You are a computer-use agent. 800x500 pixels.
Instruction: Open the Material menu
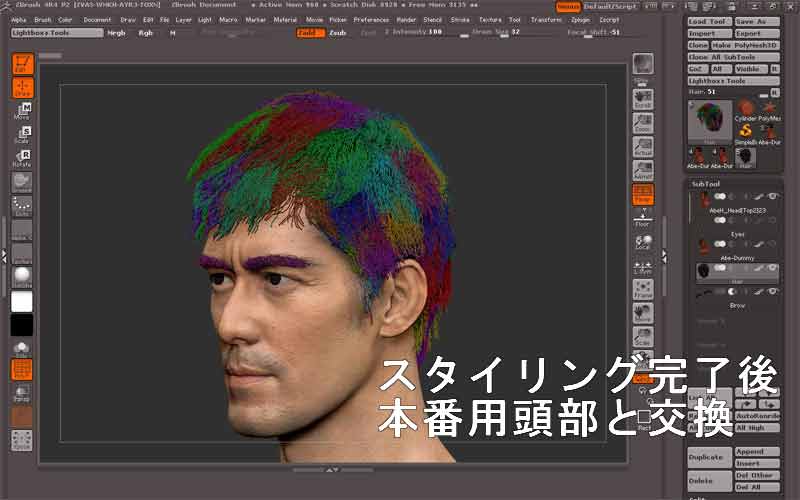[285, 20]
